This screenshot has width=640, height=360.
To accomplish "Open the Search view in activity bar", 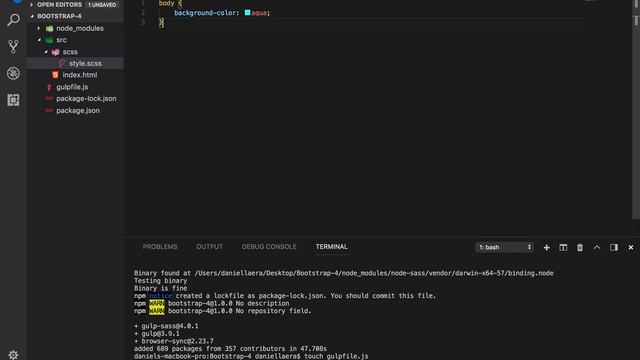I will 13,20.
